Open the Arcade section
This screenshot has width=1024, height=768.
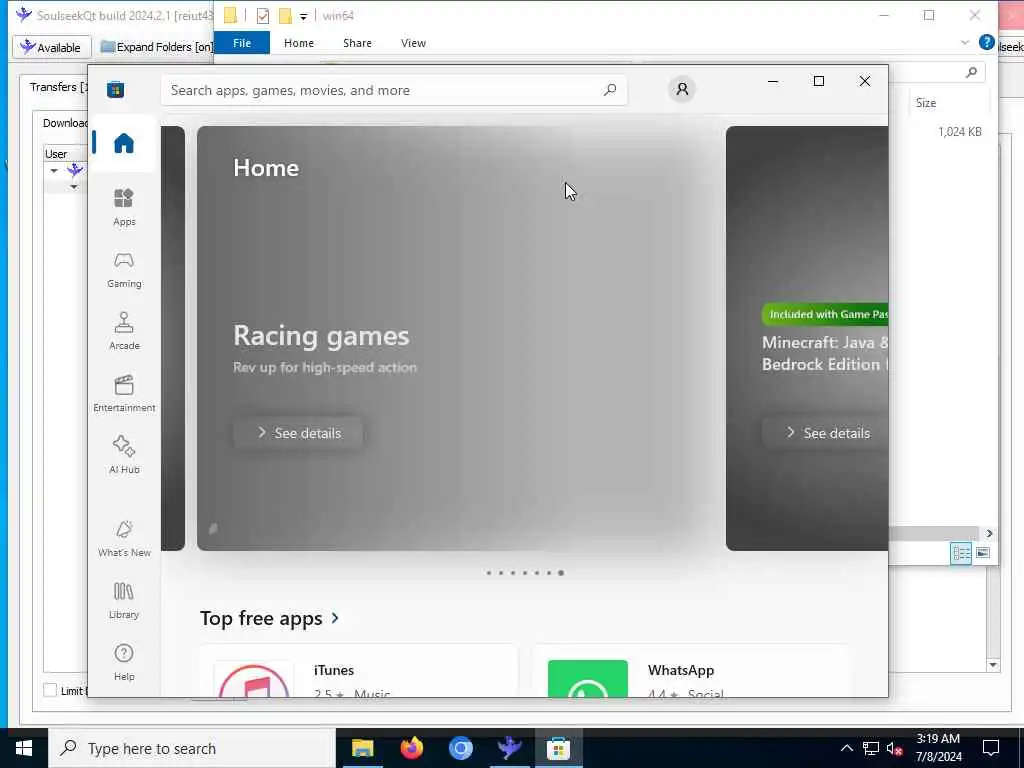pyautogui.click(x=123, y=332)
